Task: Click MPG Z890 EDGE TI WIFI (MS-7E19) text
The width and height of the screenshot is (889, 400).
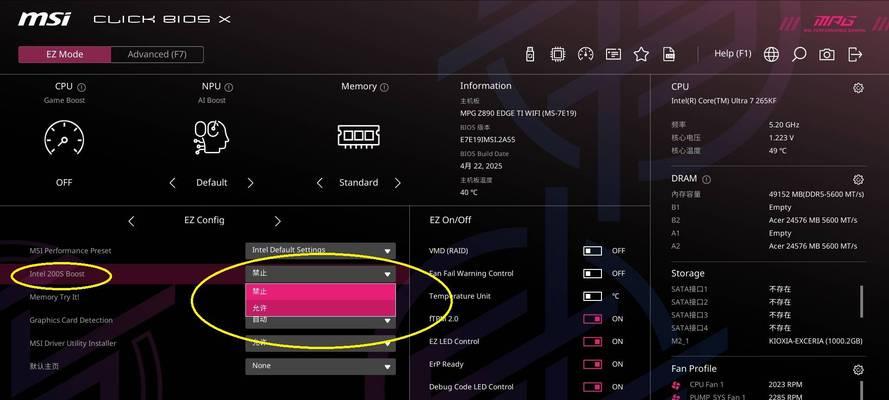Action: click(518, 113)
